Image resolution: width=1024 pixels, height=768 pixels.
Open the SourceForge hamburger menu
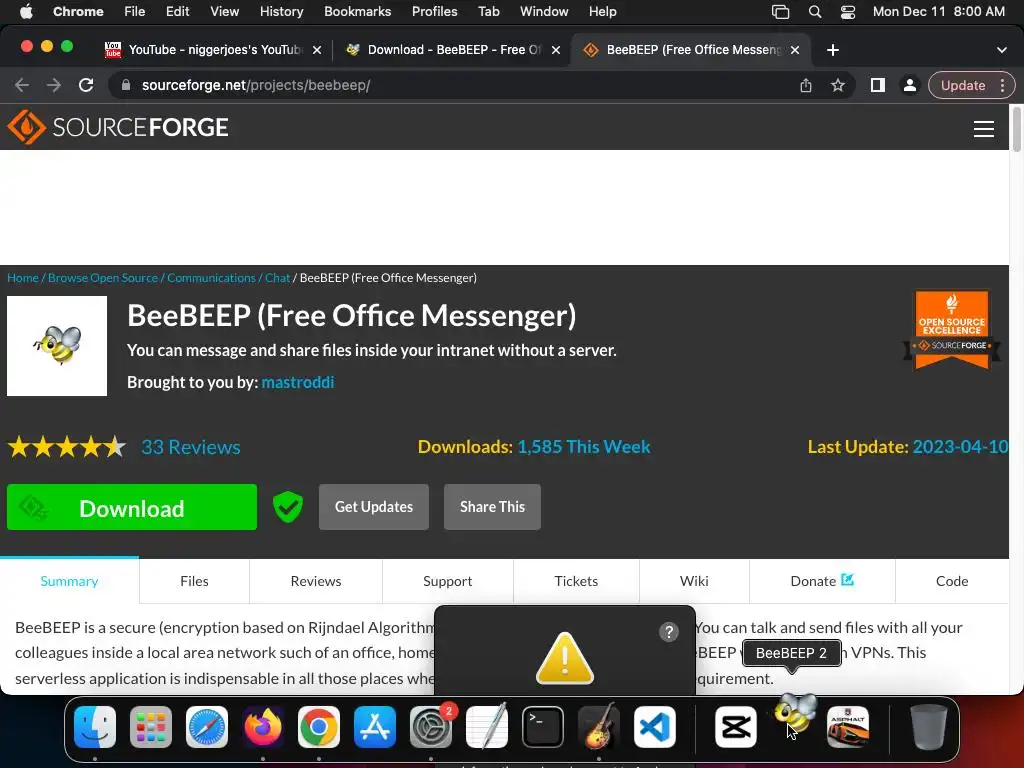[984, 129]
